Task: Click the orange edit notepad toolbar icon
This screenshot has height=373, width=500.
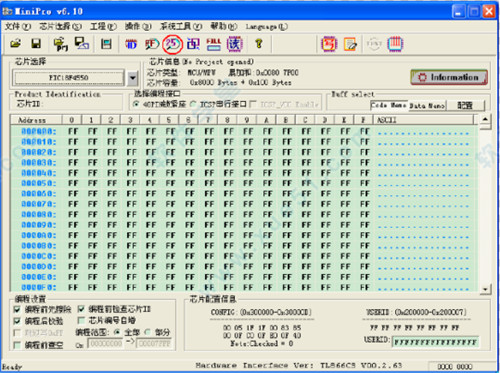Action: 350,44
